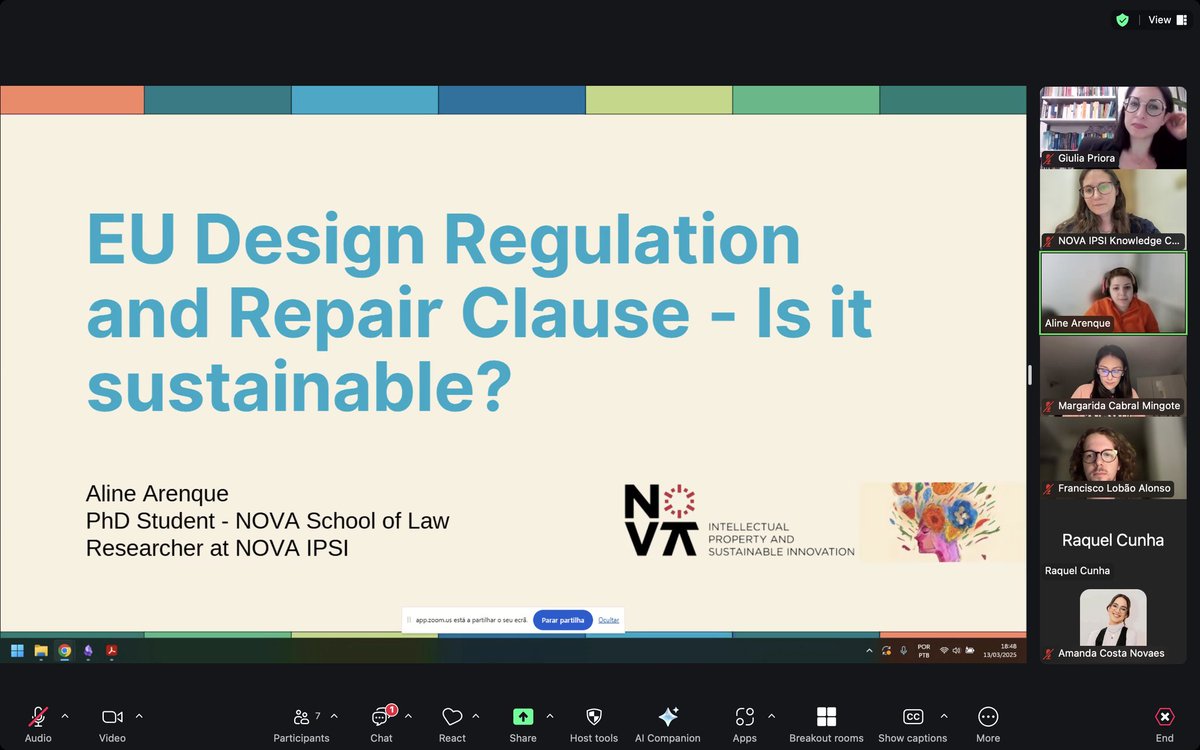Open the purple app icon in shared taskbar
Image resolution: width=1200 pixels, height=750 pixels.
(88, 650)
